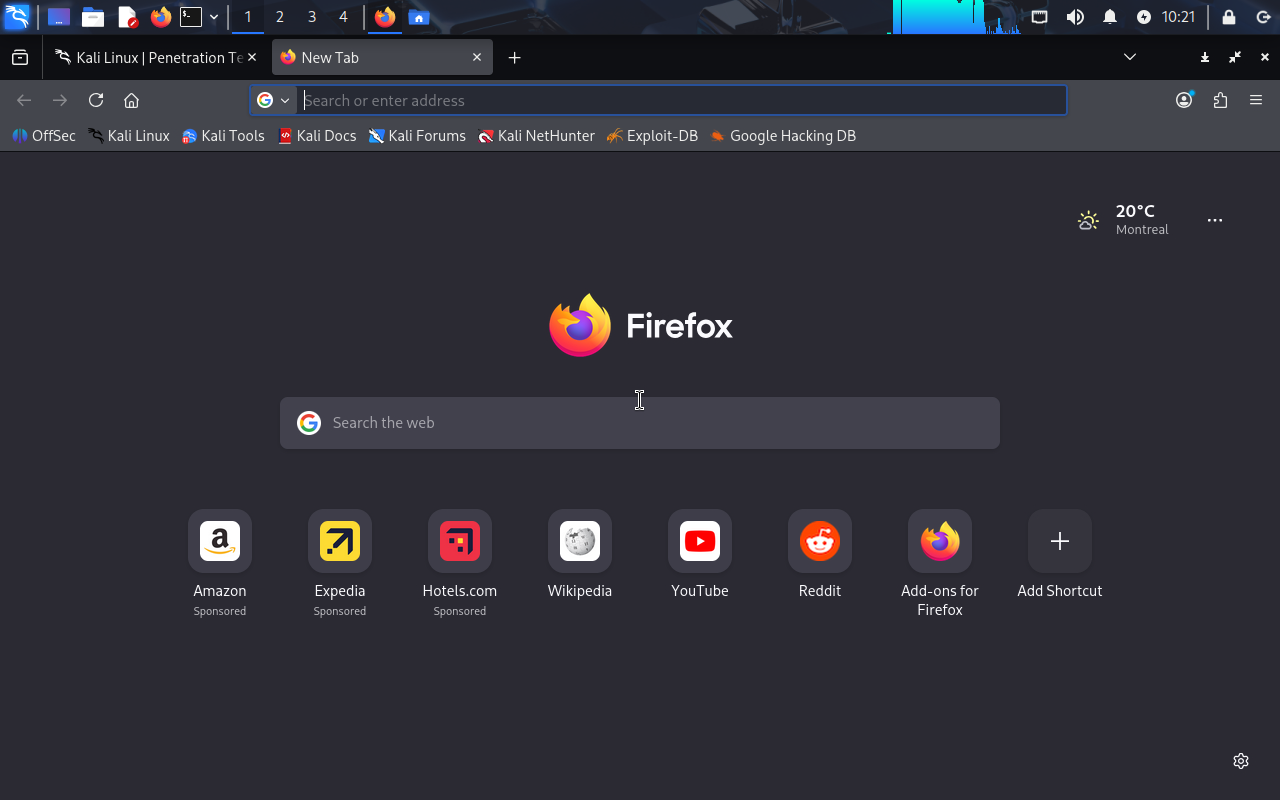Screen dimensions: 1280x800
Task: Expand the list all tabs chevron
Action: coord(1130,57)
